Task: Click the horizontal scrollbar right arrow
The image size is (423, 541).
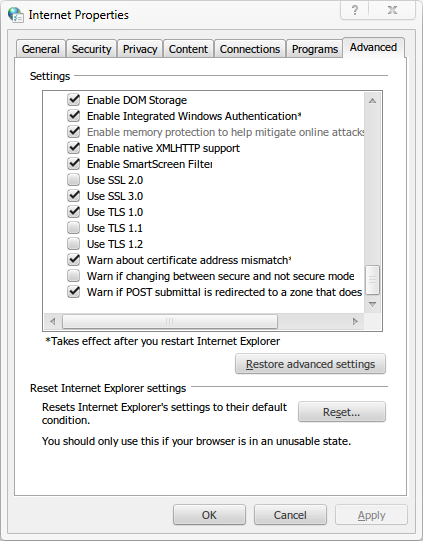Action: (x=355, y=322)
